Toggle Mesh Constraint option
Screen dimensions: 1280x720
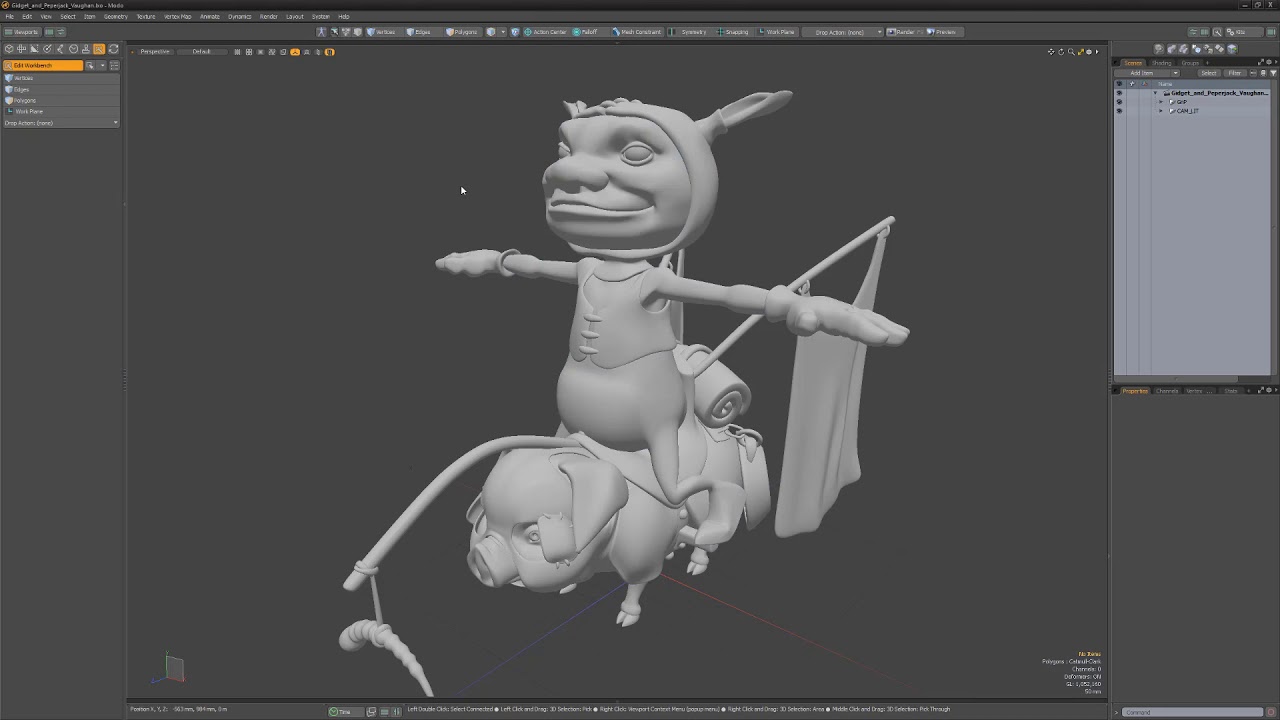coord(636,32)
